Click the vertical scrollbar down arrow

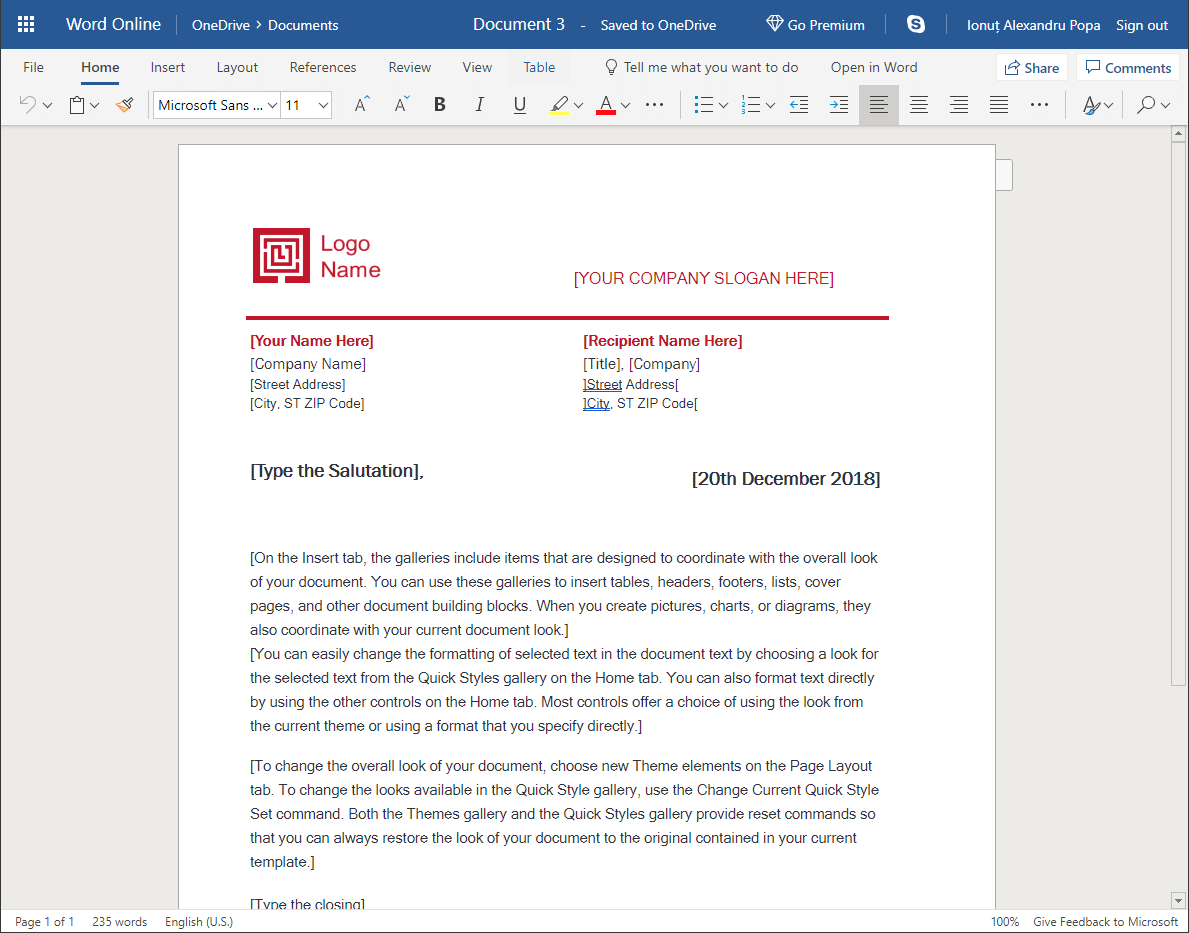pyautogui.click(x=1178, y=900)
